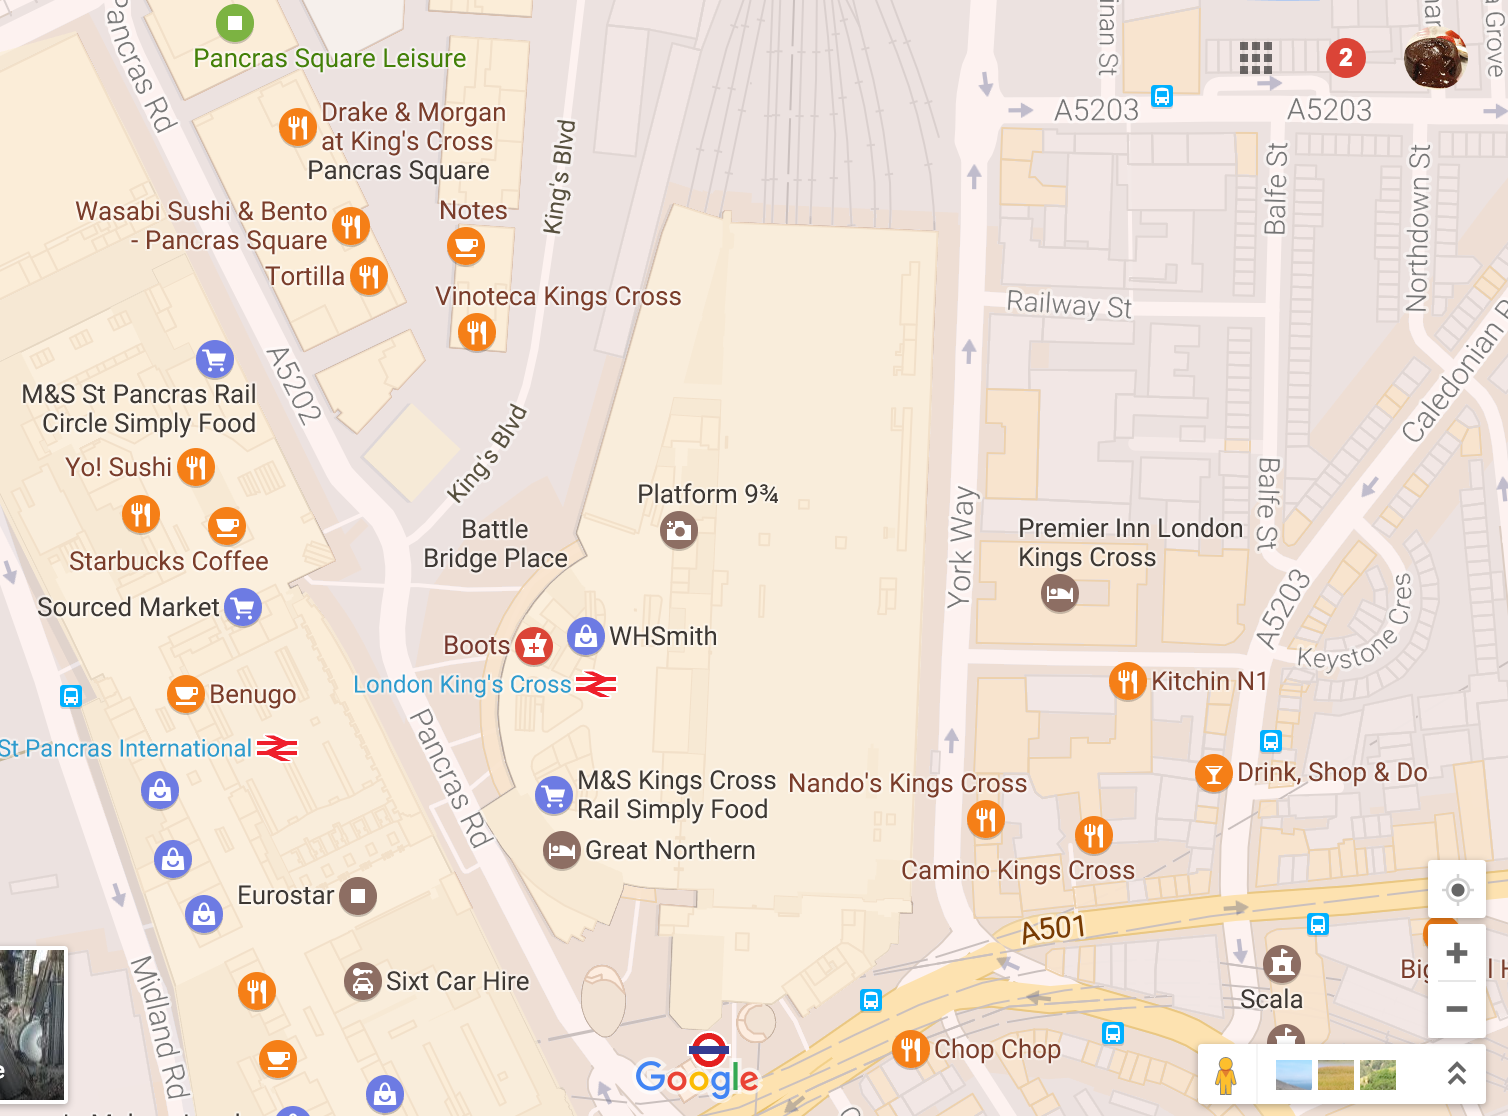Select the Drink, Shop & Do bar marker
Screen dimensions: 1508x1116
(x=1213, y=773)
